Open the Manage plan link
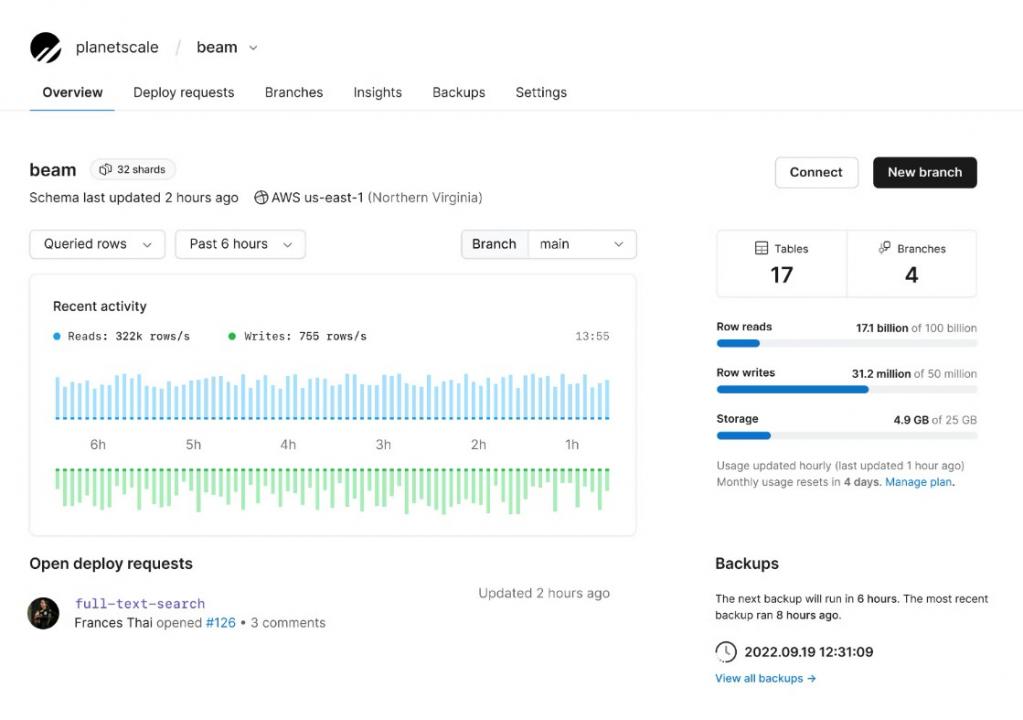 click(x=918, y=482)
